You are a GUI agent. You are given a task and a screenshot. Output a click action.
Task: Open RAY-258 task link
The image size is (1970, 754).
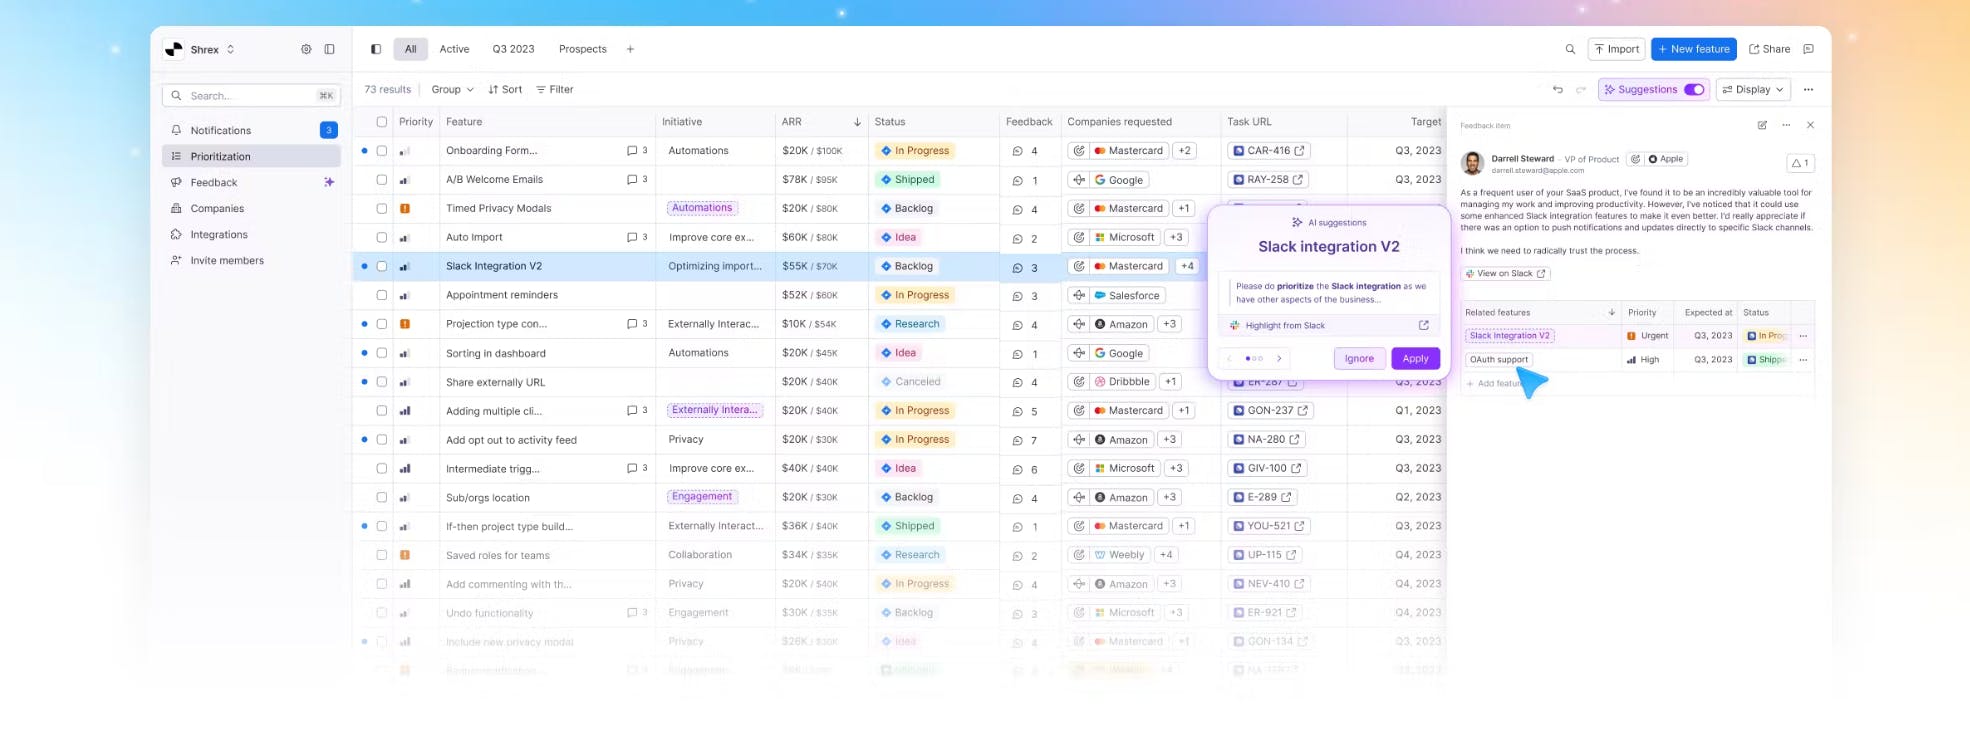pos(1267,180)
